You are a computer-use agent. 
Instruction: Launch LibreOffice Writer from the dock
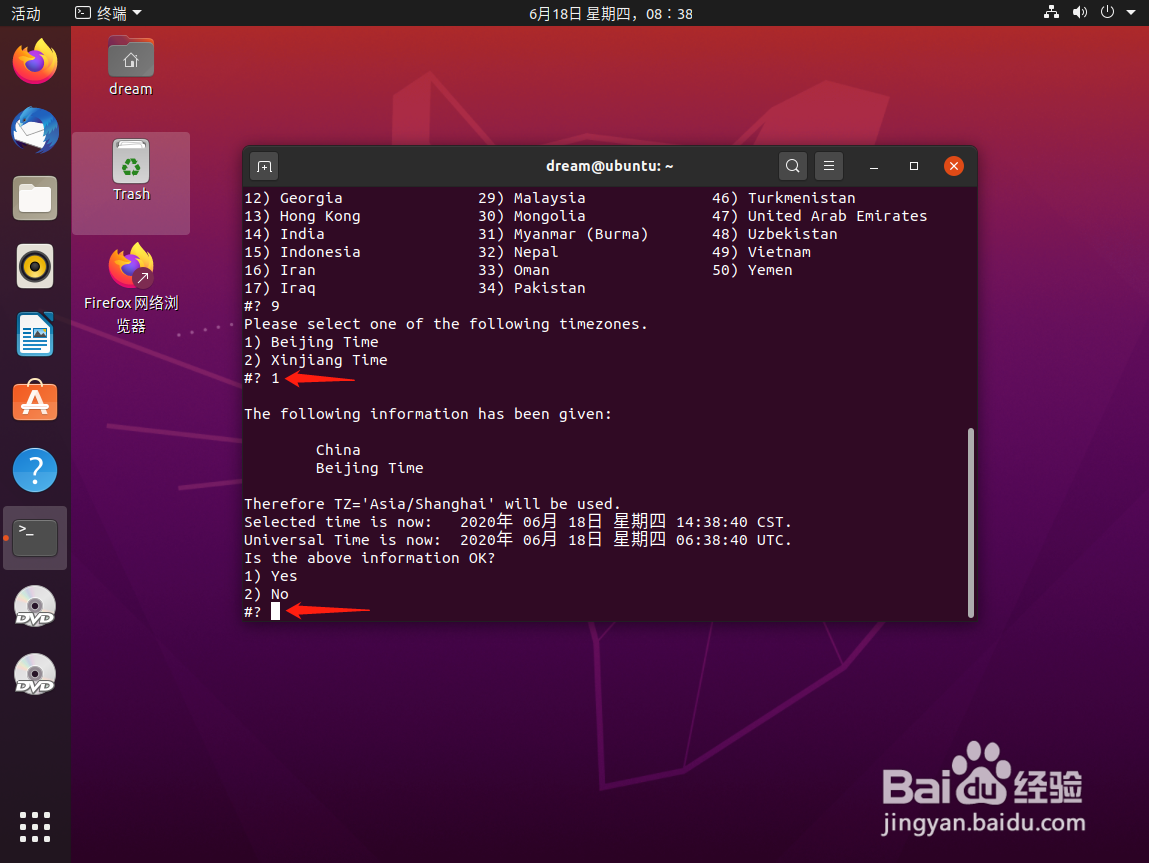[34, 334]
